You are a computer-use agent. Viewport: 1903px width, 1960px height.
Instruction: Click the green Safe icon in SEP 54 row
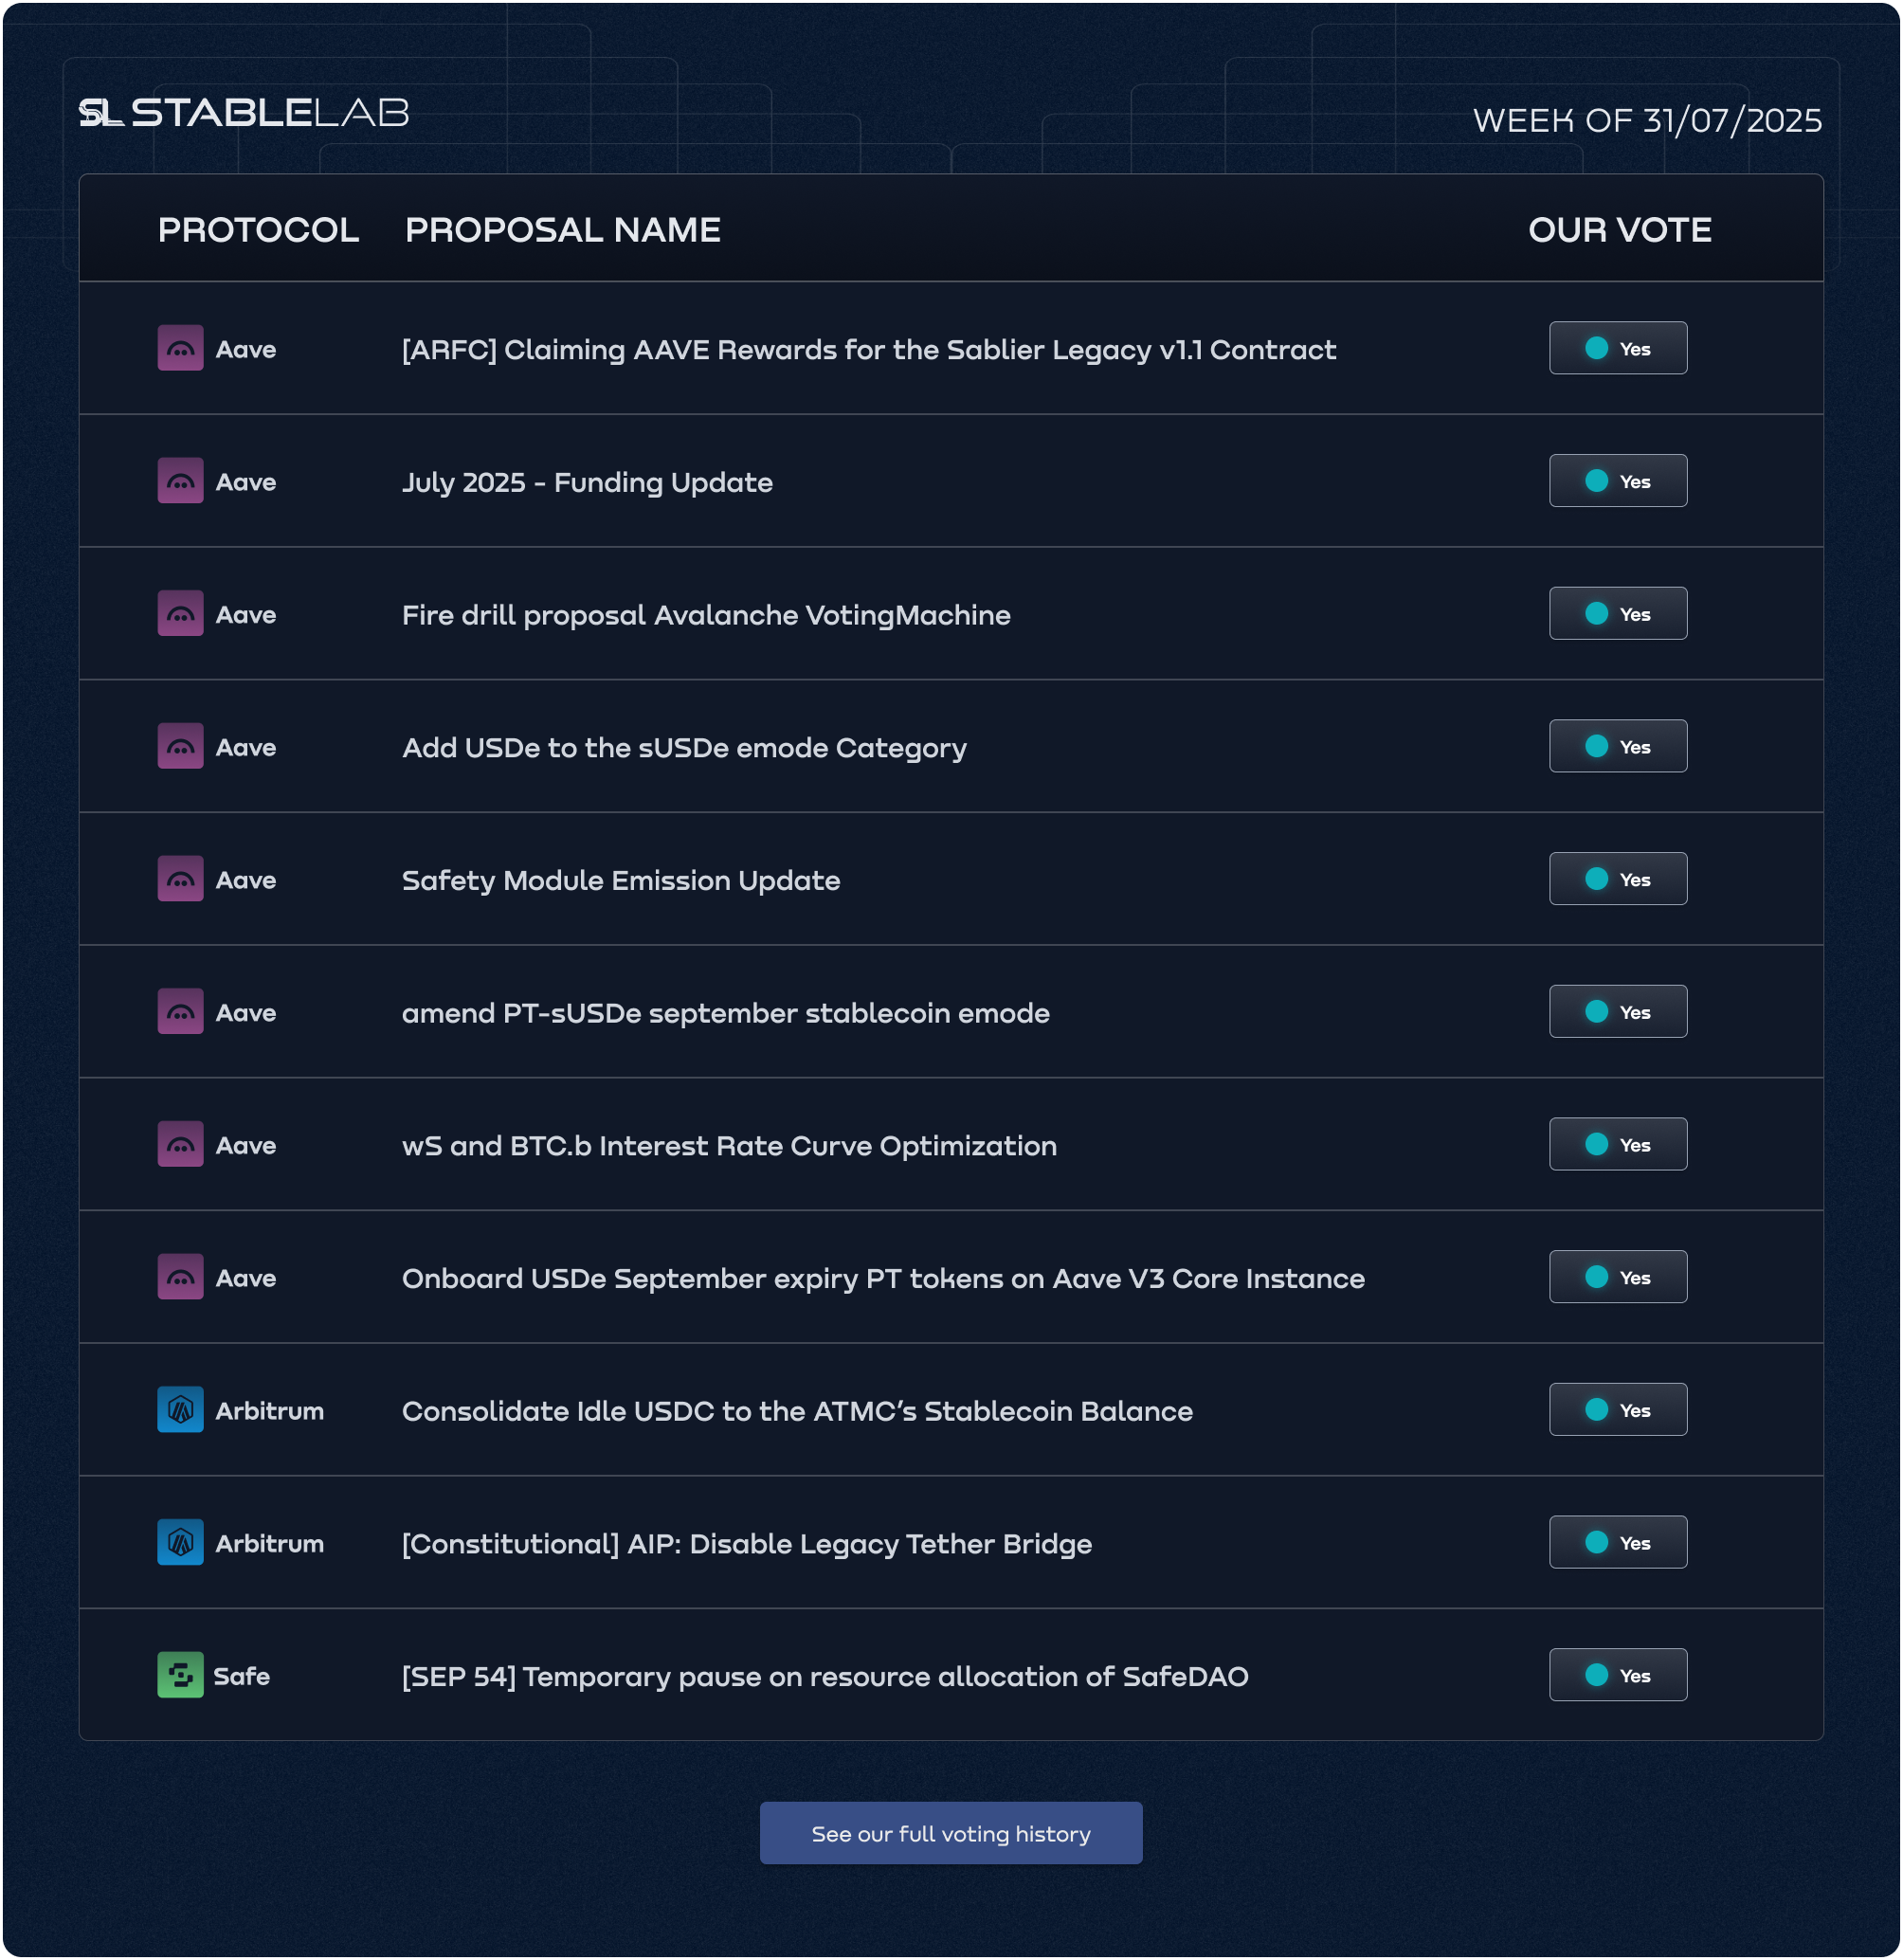click(x=180, y=1676)
